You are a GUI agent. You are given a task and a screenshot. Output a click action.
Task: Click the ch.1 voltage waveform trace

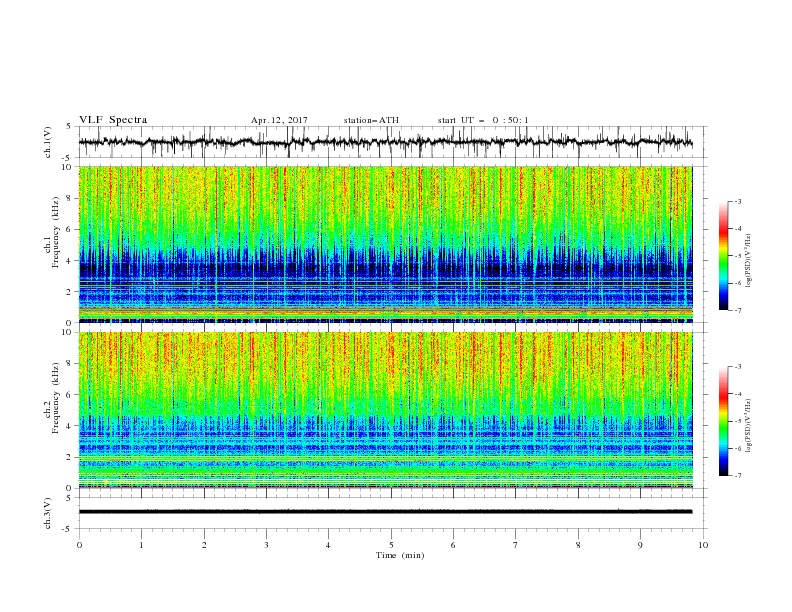coord(385,142)
